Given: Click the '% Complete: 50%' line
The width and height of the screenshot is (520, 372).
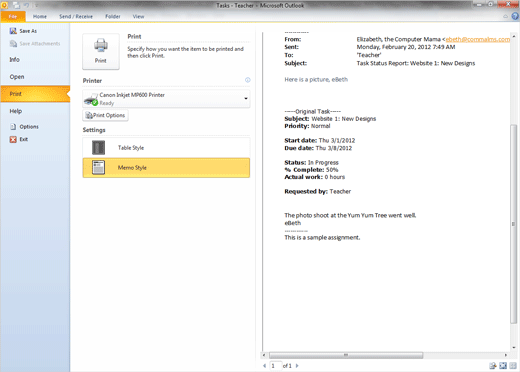Looking at the screenshot, I should [x=311, y=170].
